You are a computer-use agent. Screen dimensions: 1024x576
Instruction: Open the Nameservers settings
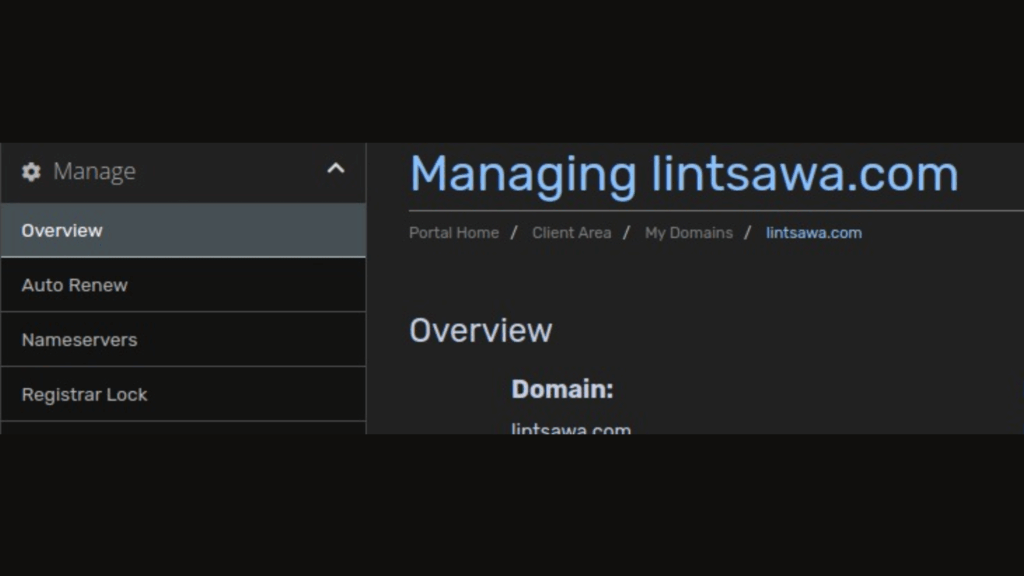[184, 340]
